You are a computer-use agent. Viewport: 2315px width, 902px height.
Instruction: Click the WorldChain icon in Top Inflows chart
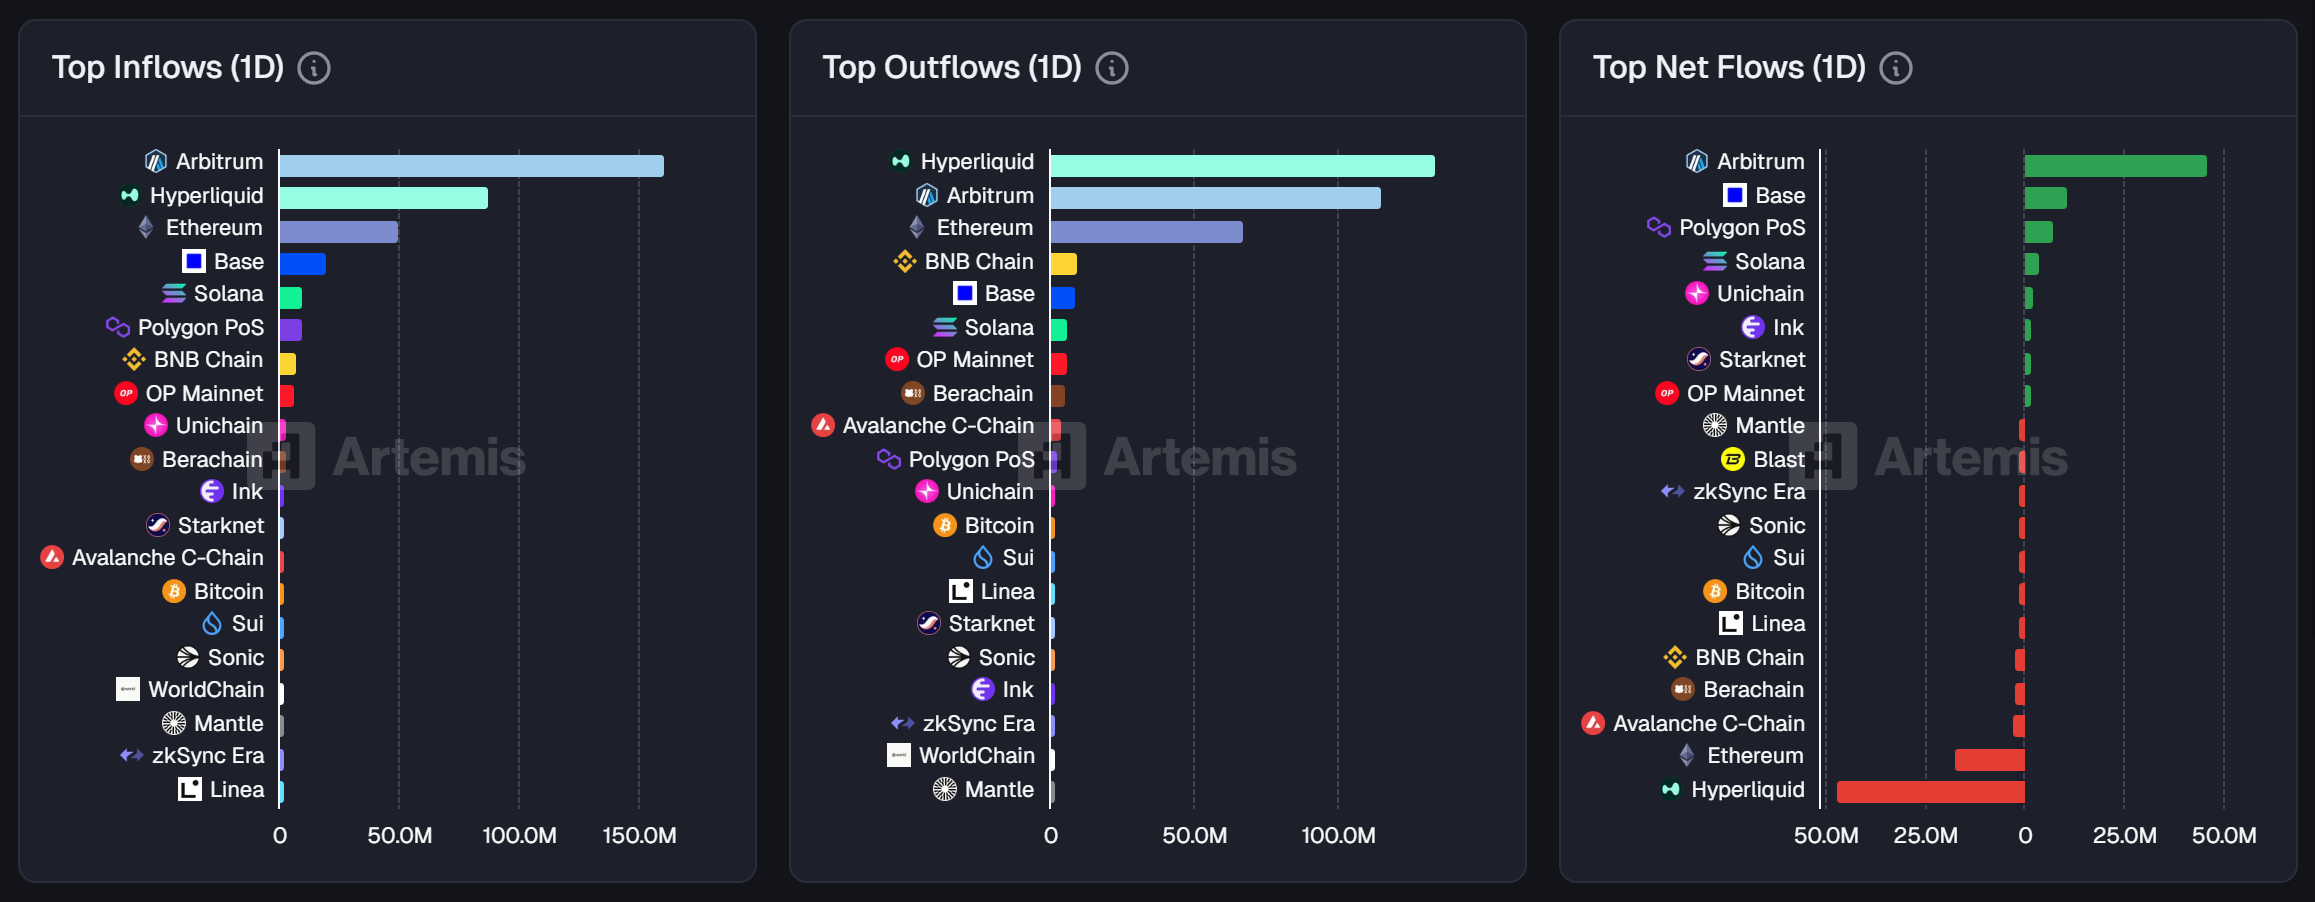tap(128, 689)
